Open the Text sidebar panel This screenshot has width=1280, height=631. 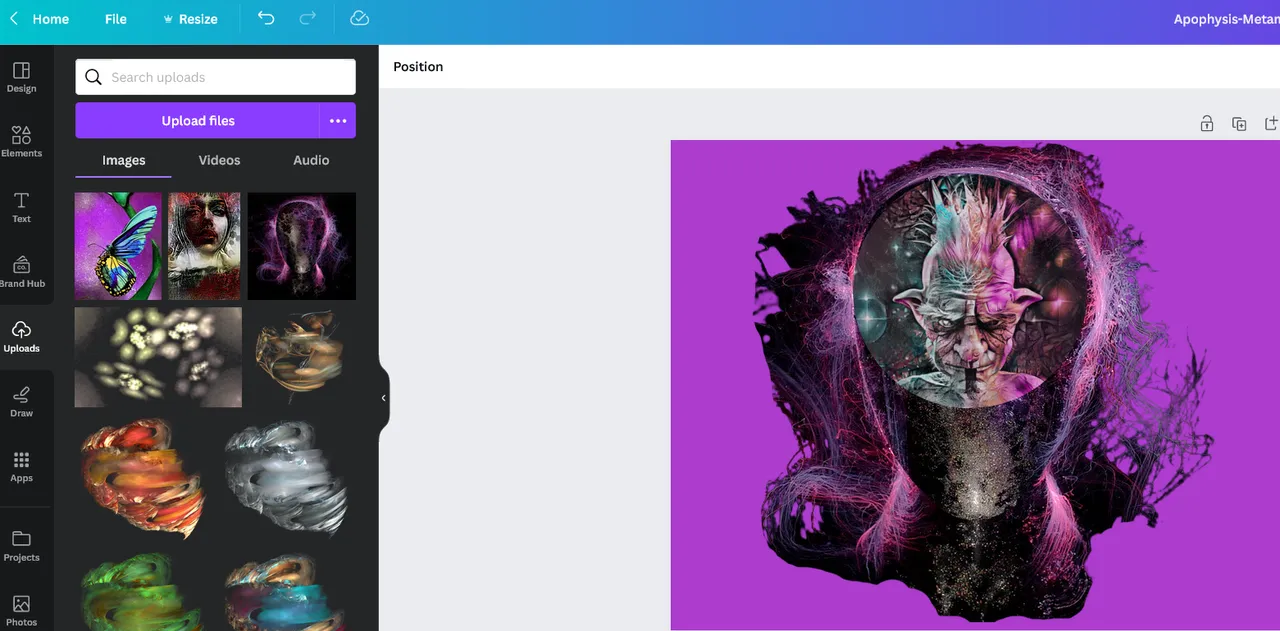tap(21, 207)
